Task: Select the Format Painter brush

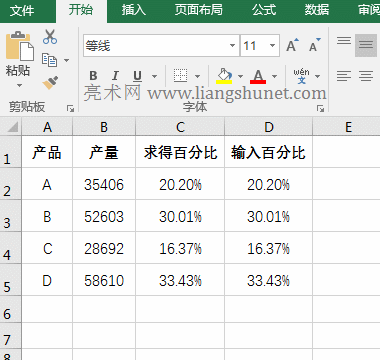Action: [x=50, y=83]
